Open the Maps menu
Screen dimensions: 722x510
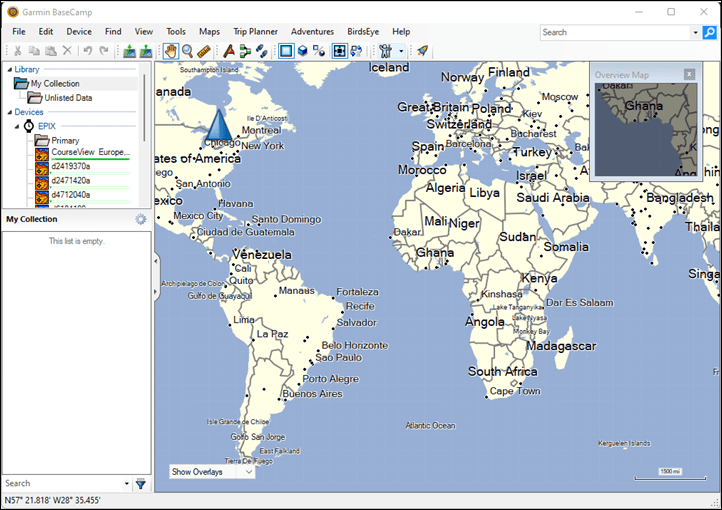pos(209,32)
